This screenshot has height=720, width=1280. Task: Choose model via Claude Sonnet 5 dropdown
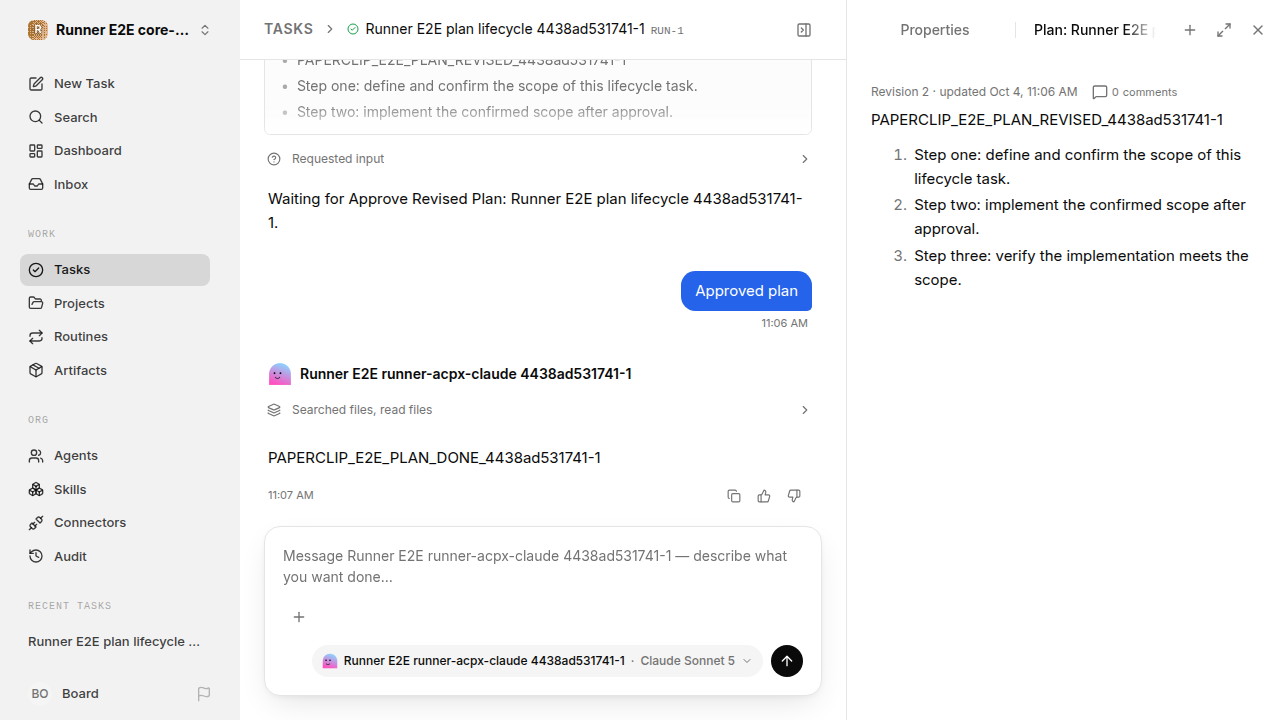coord(695,661)
